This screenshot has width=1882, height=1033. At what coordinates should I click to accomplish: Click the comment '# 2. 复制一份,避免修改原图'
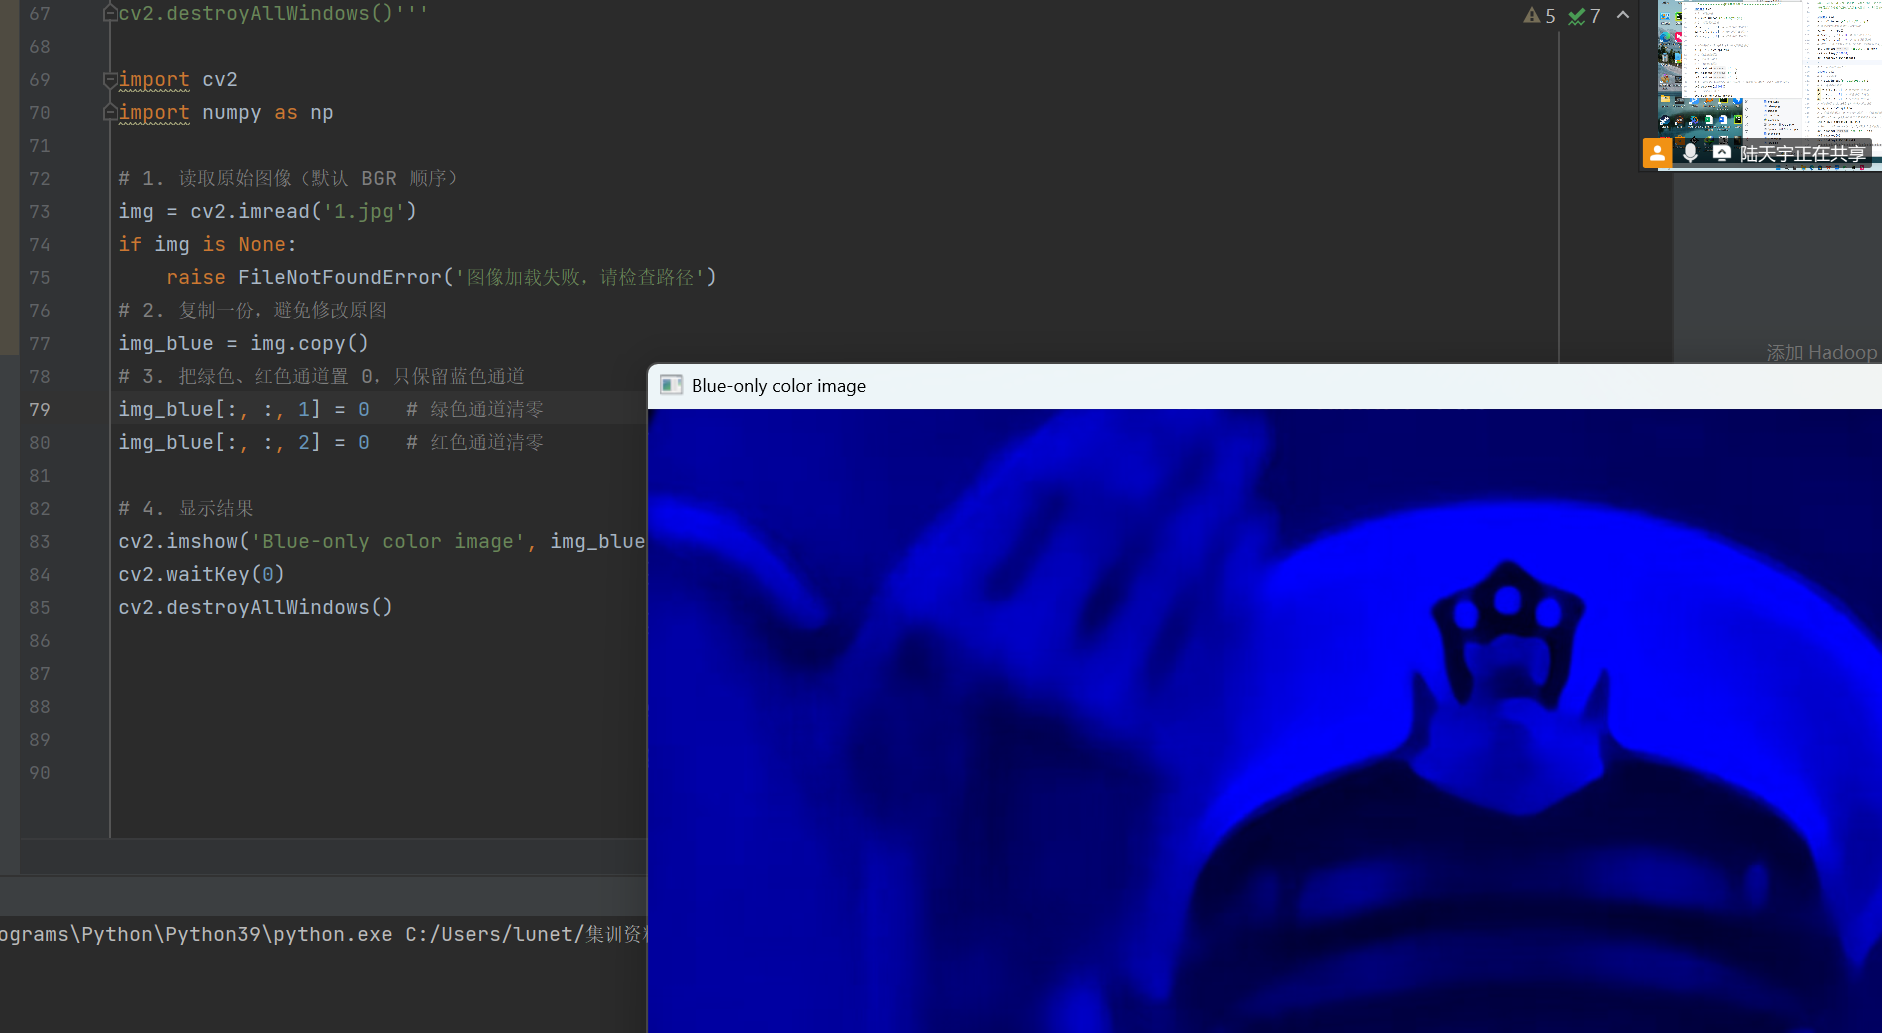point(252,310)
